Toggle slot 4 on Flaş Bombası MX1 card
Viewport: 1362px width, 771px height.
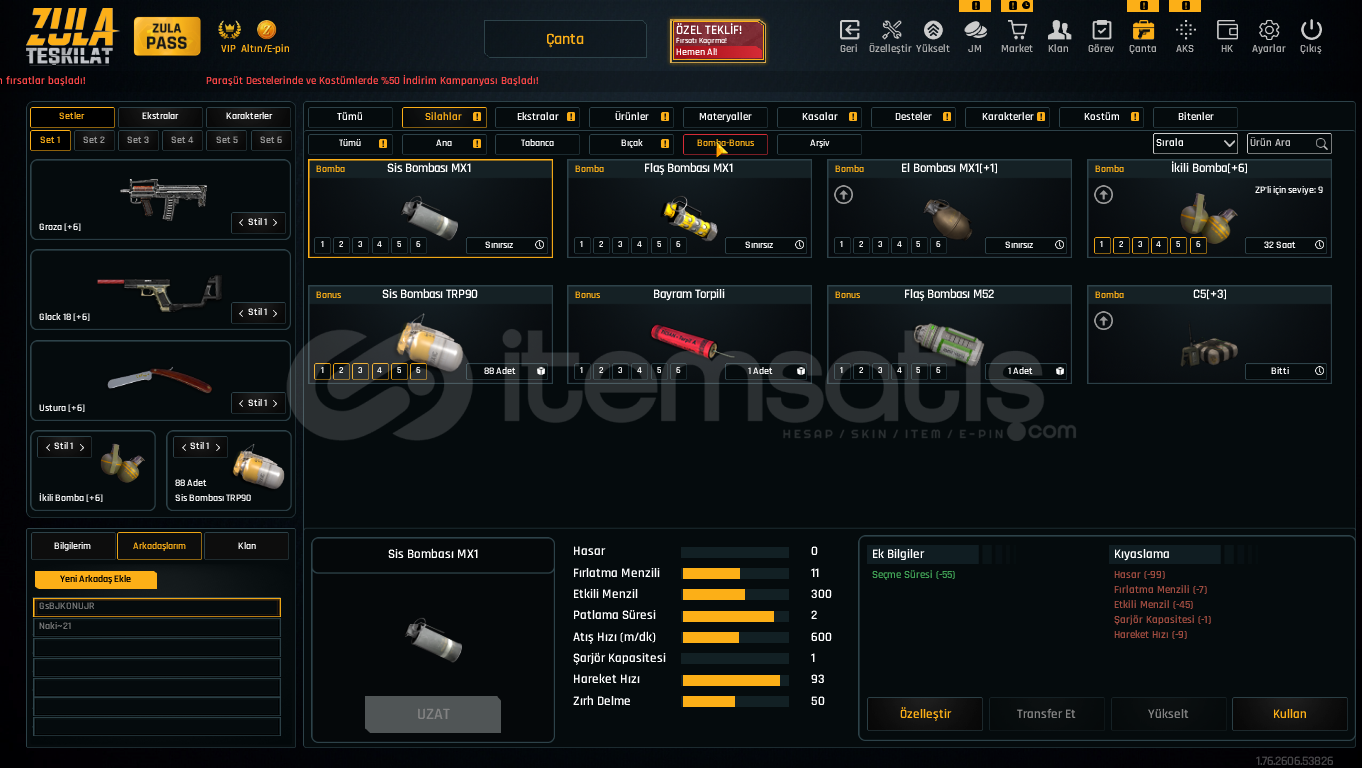pyautogui.click(x=639, y=245)
